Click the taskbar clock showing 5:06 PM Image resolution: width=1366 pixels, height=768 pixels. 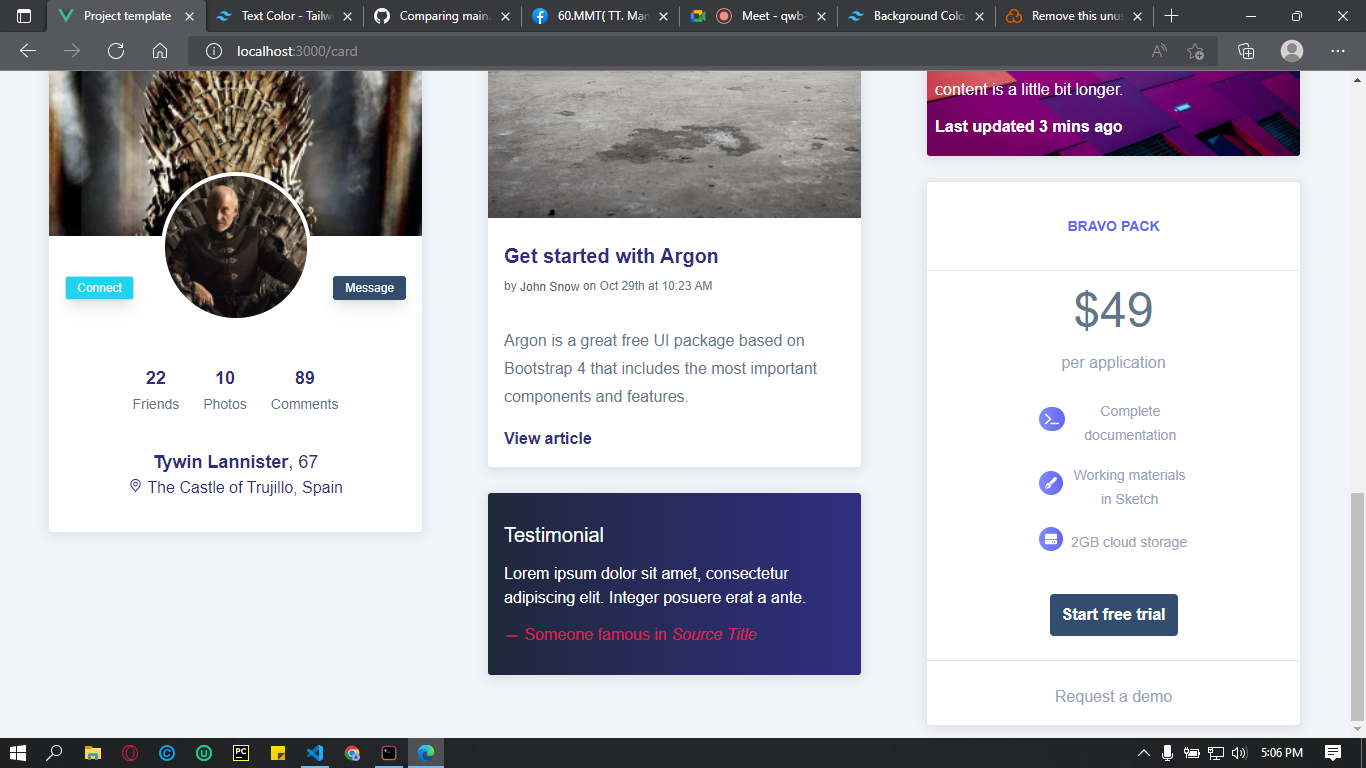click(x=1282, y=753)
